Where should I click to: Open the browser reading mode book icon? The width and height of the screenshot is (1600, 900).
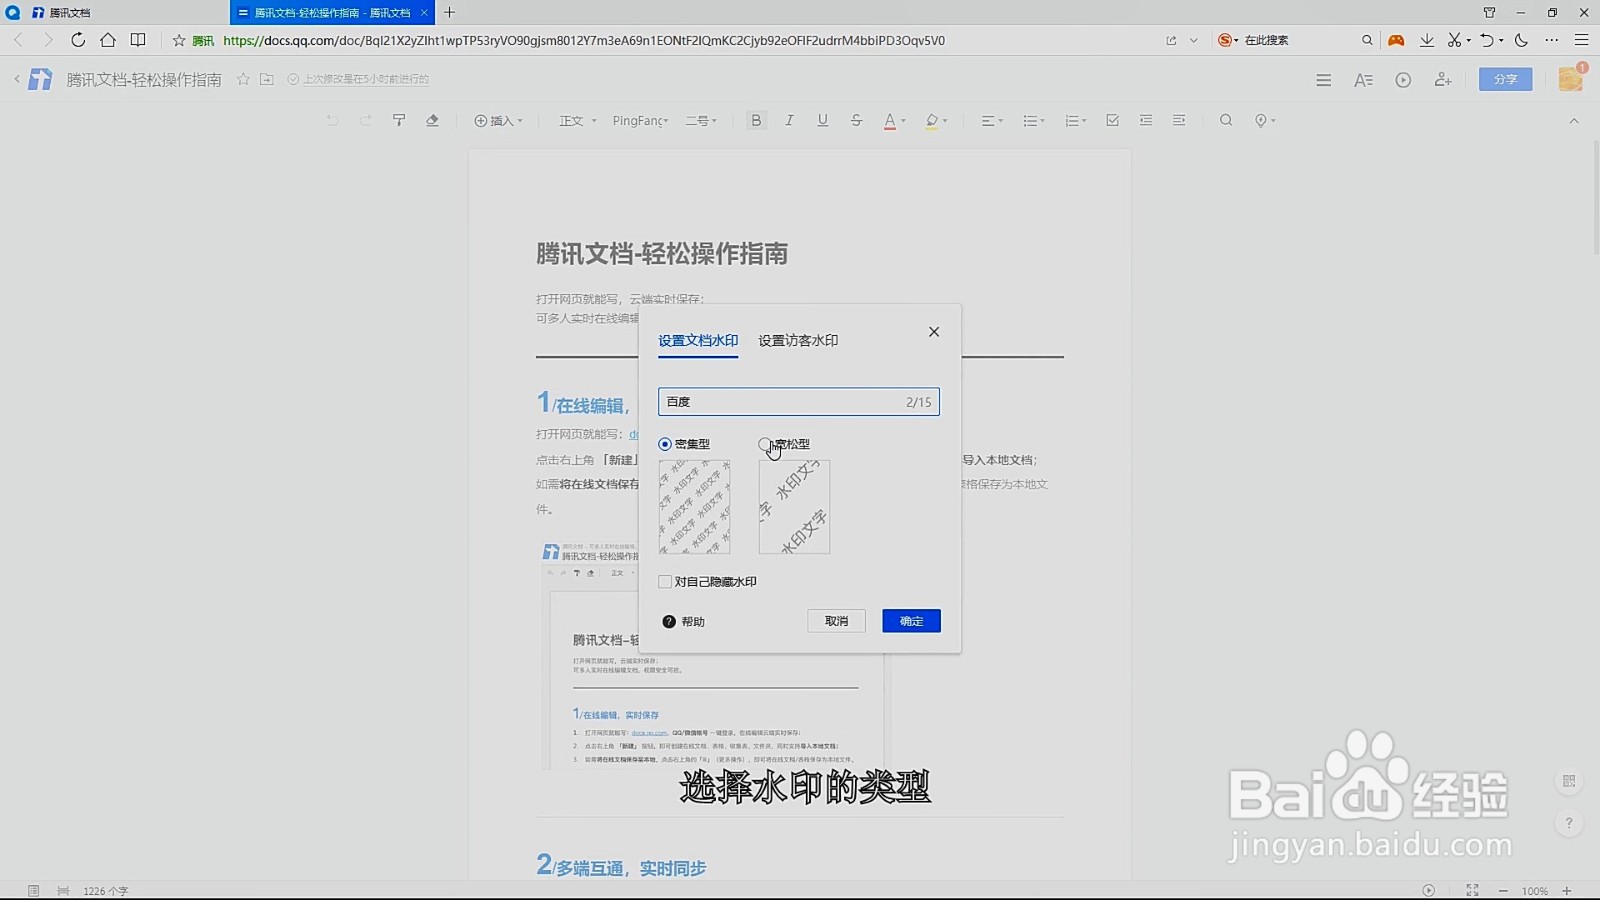pyautogui.click(x=138, y=40)
